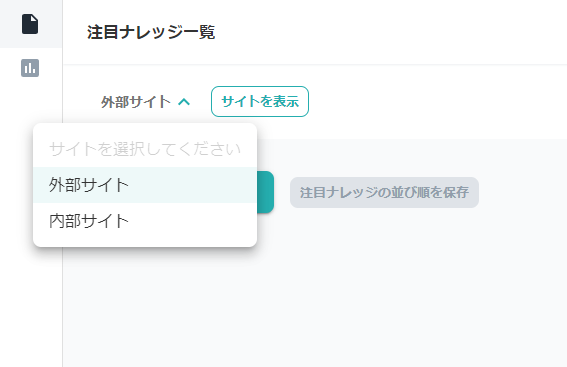Screen dimensions: 567x367
Task: Pick the highlighted 外部サイト menu entry
Action: 145,185
